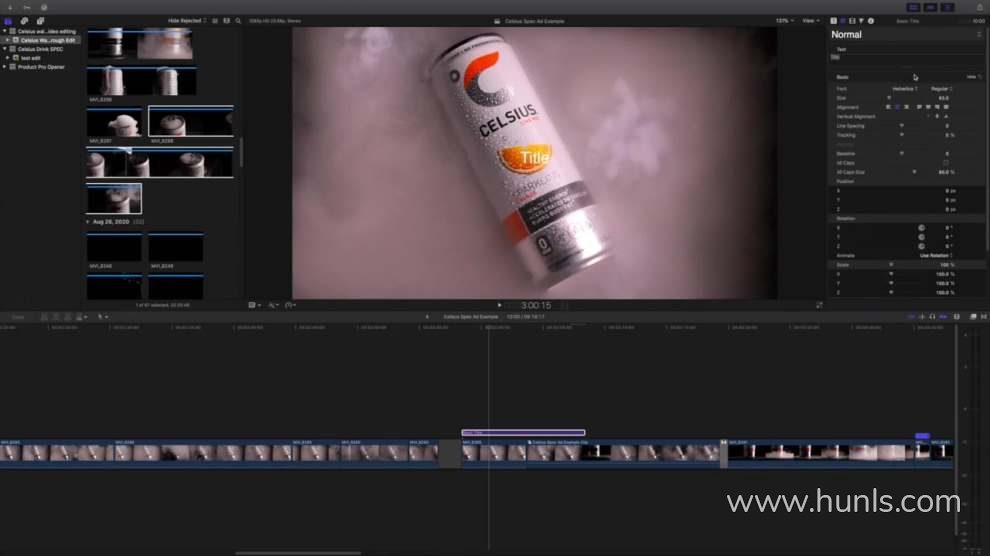990x556 pixels.
Task: Toggle timeline skimming icon
Action: pyautogui.click(x=911, y=317)
